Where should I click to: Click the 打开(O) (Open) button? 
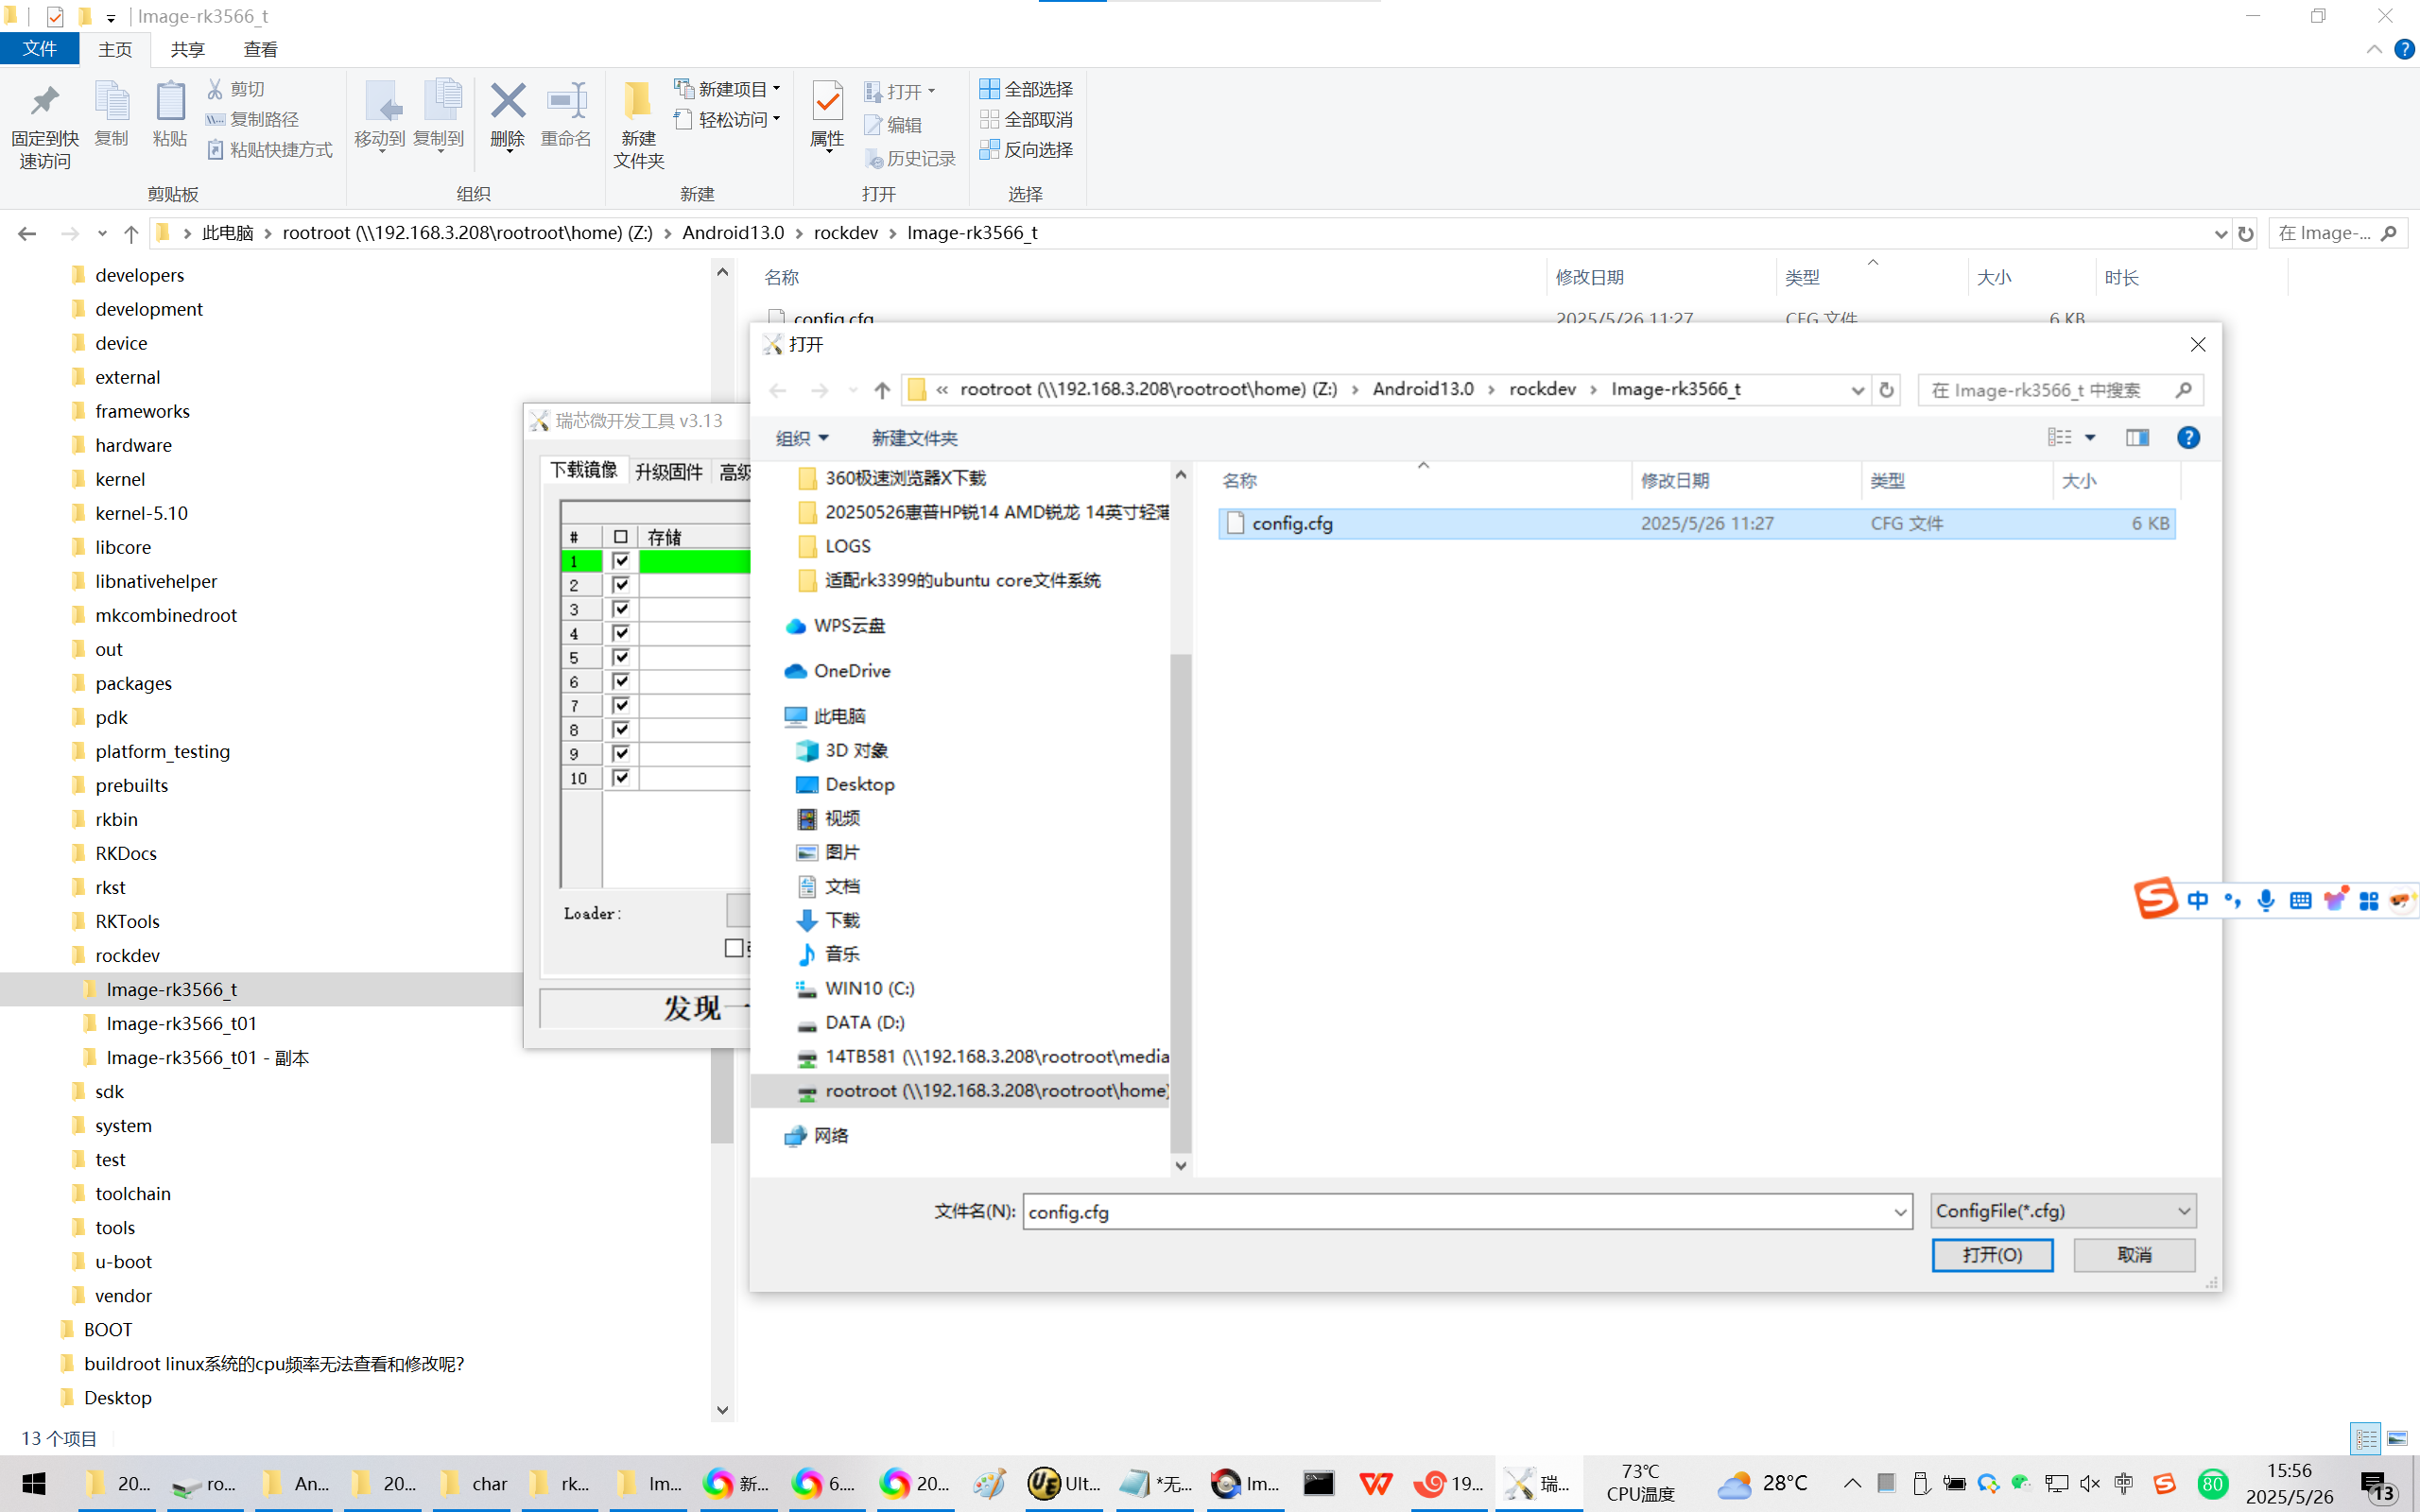[1991, 1255]
